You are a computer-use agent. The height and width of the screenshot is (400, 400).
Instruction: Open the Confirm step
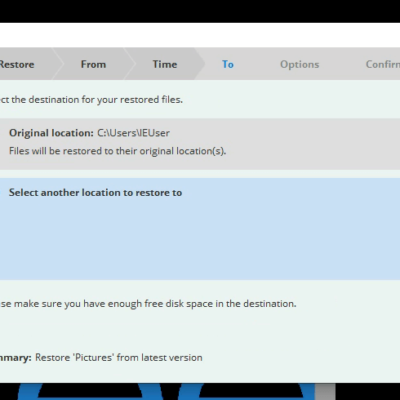coord(383,64)
